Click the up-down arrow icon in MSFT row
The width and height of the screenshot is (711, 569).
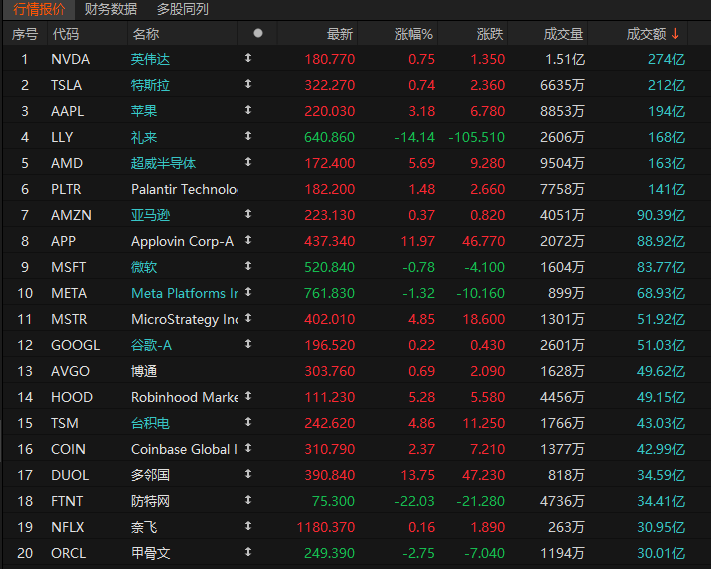click(248, 266)
